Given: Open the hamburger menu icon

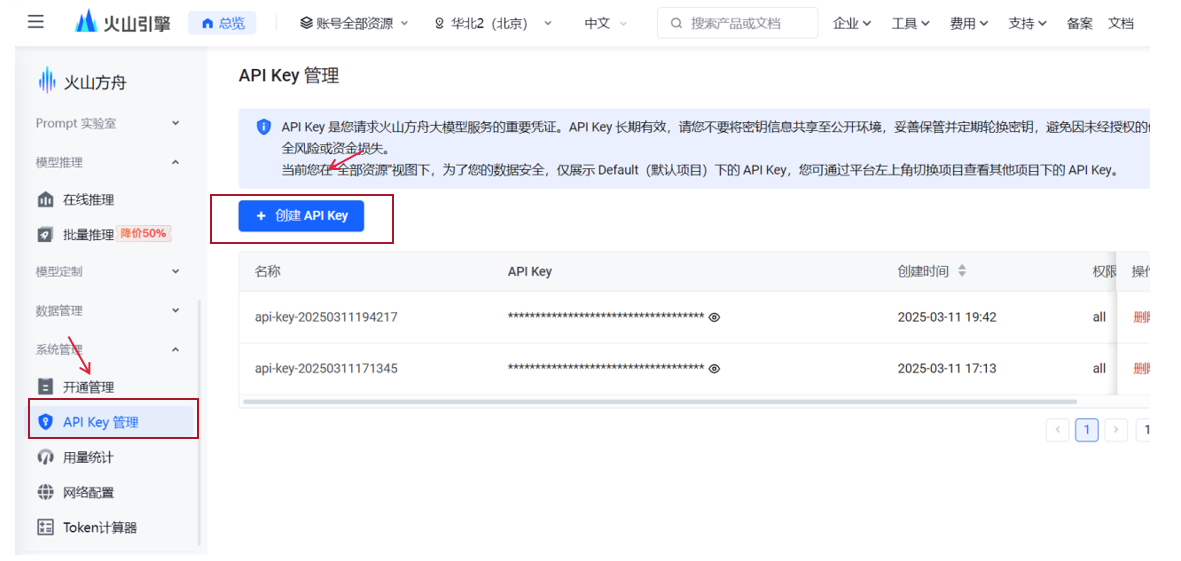Looking at the screenshot, I should (35, 21).
